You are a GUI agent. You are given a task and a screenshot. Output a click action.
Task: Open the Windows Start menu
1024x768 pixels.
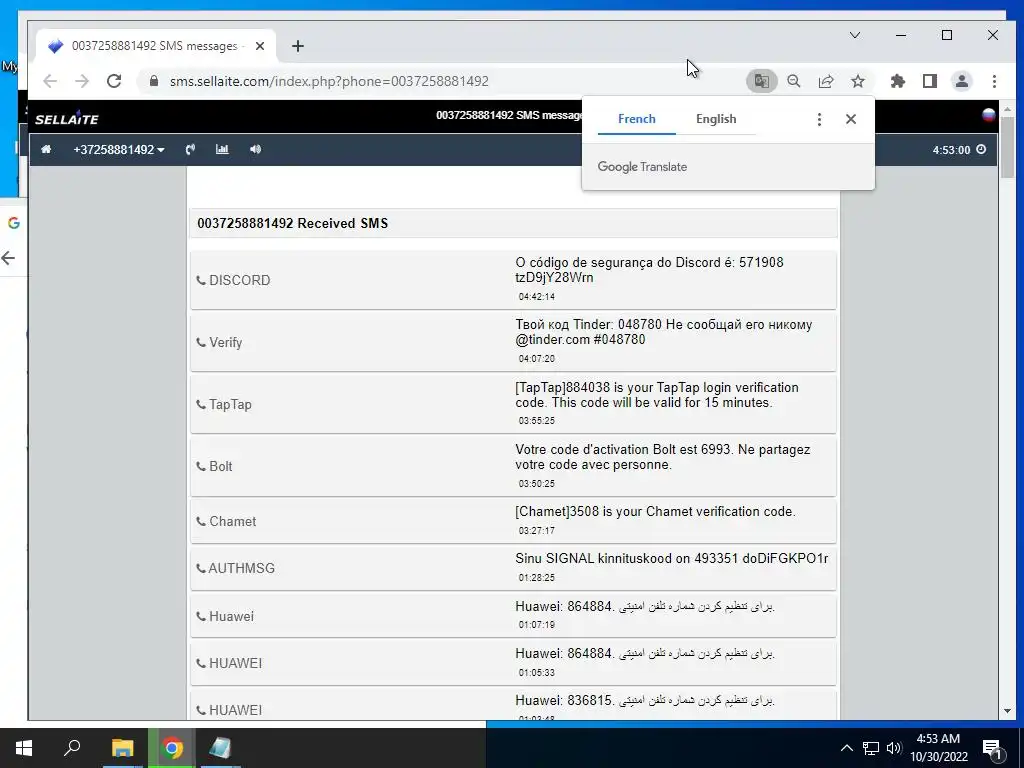pyautogui.click(x=24, y=748)
